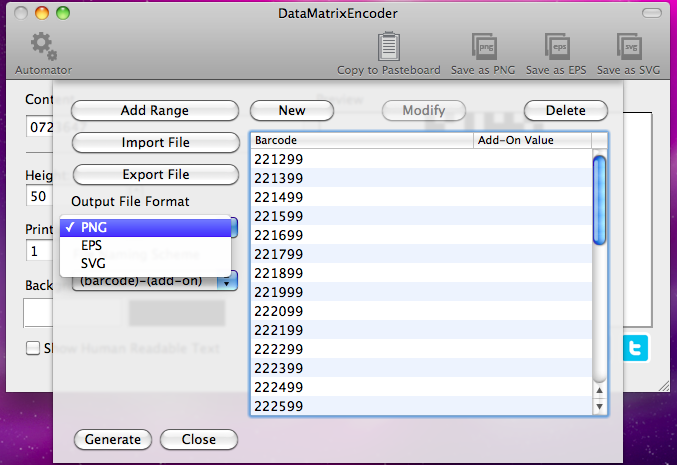677x465 pixels.
Task: Choose SVG in the format menu
Action: (x=146, y=263)
